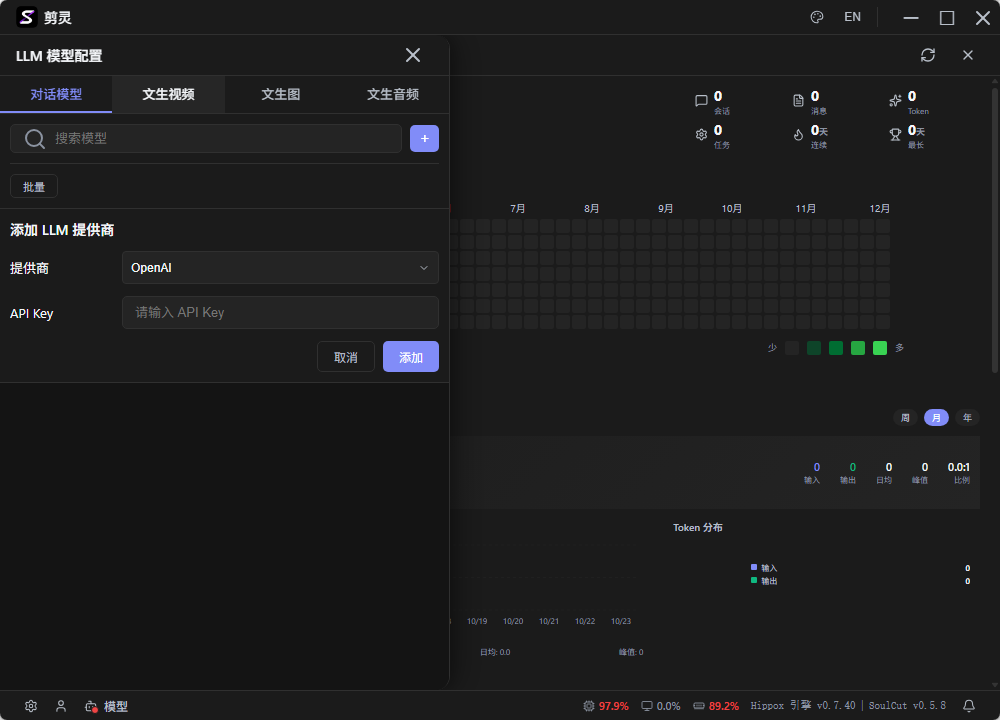
Task: Confirm with the 添加 button
Action: 411,357
